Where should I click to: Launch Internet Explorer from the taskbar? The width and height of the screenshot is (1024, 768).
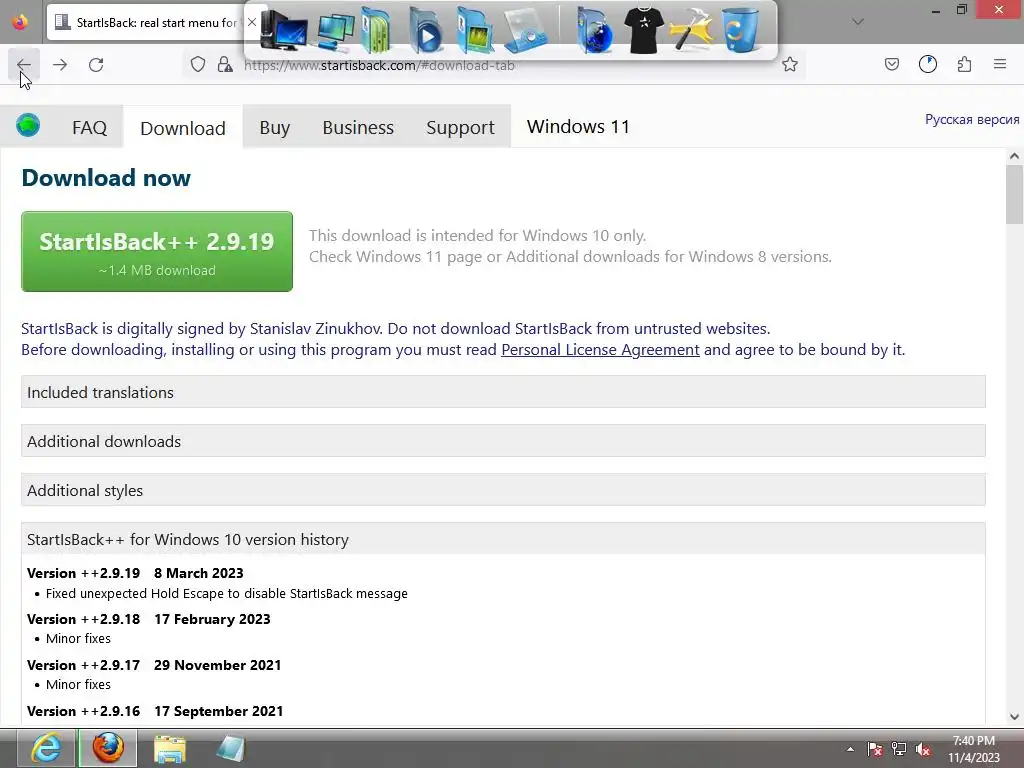[x=46, y=748]
